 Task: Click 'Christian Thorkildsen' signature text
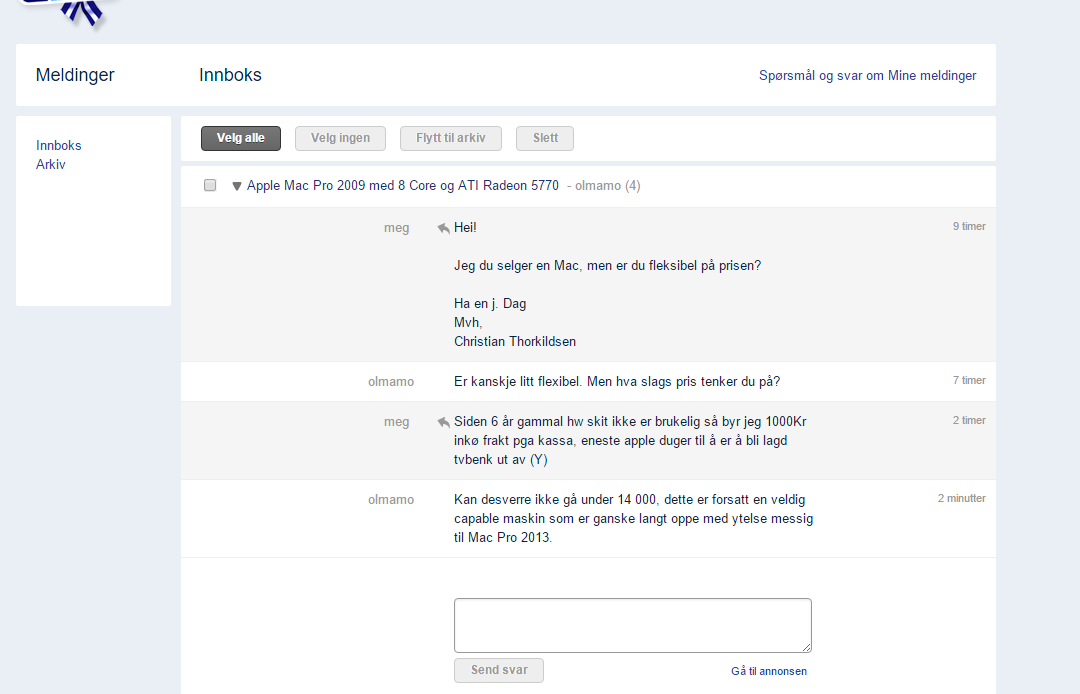click(515, 341)
